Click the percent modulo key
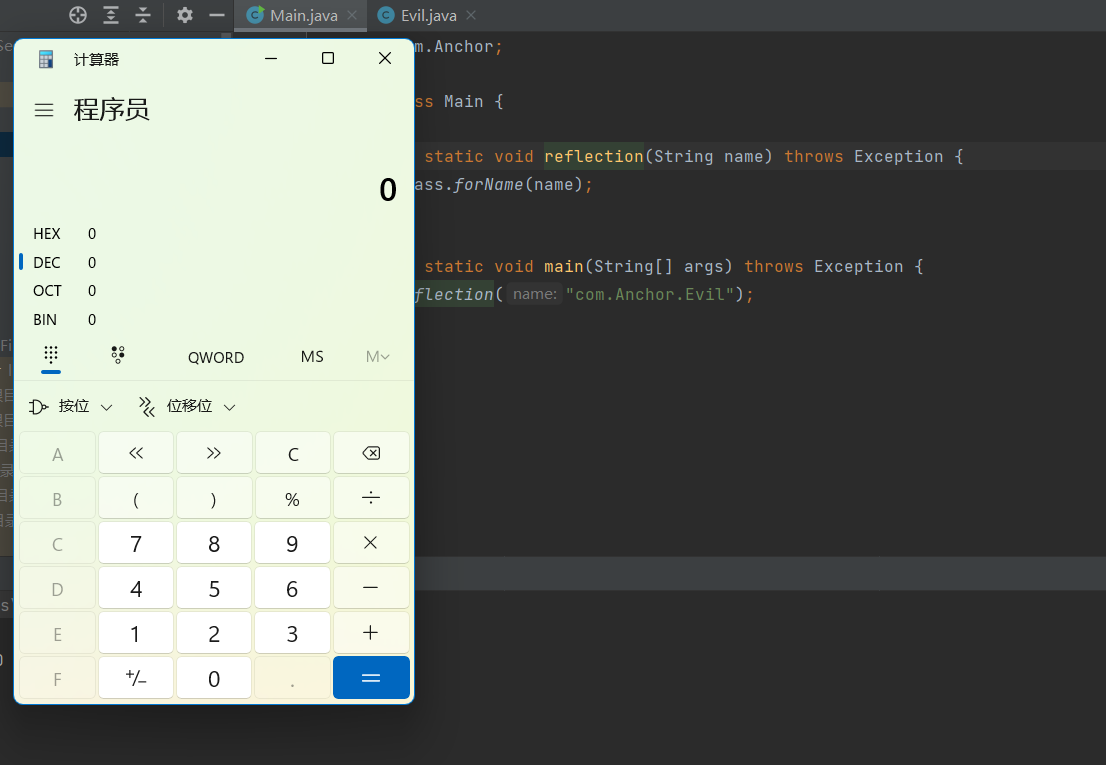This screenshot has width=1106, height=765. coord(292,498)
